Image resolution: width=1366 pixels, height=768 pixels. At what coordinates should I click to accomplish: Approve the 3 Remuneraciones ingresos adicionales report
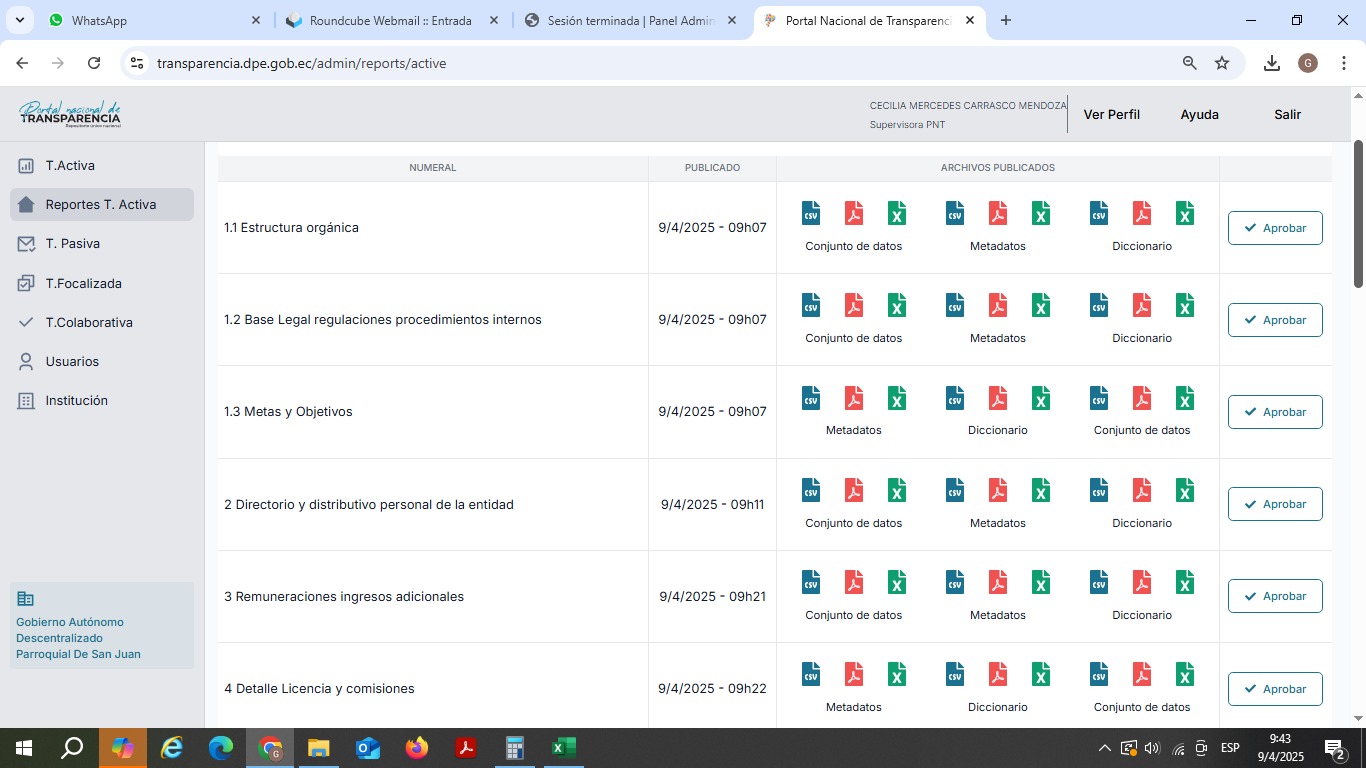[x=1275, y=596]
